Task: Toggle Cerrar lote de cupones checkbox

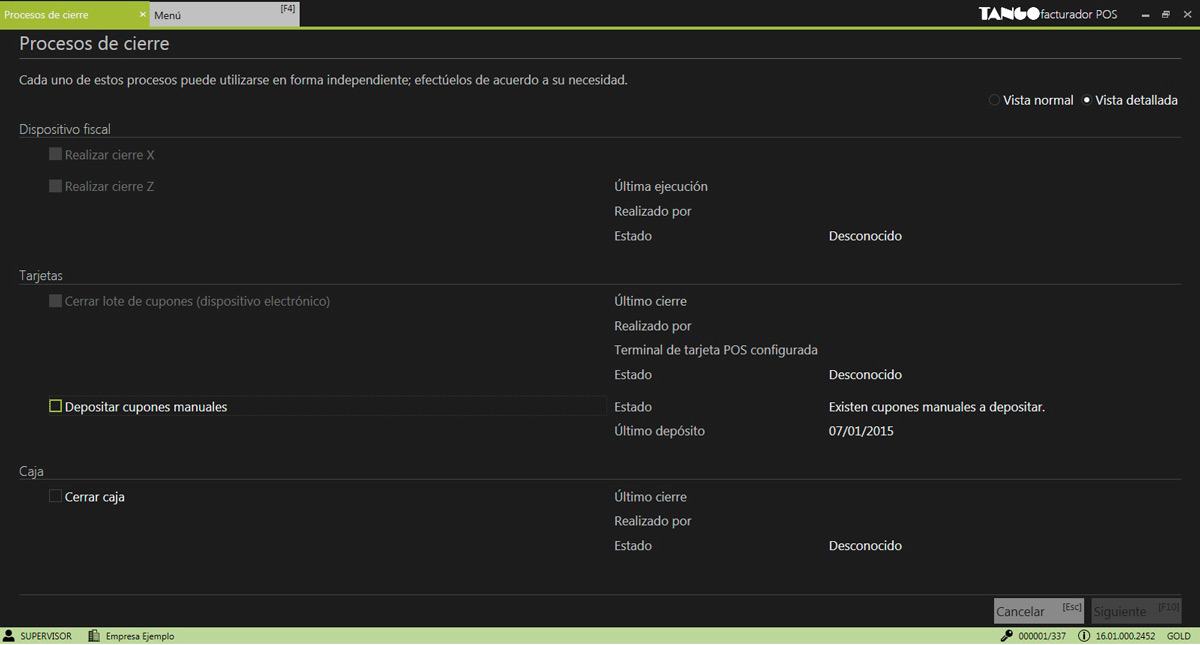Action: pyautogui.click(x=56, y=301)
